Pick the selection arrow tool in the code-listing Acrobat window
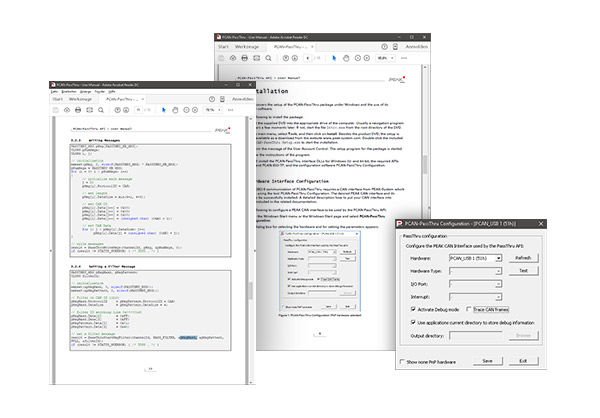Viewport: 600px width, 418px height. pyautogui.click(x=164, y=110)
